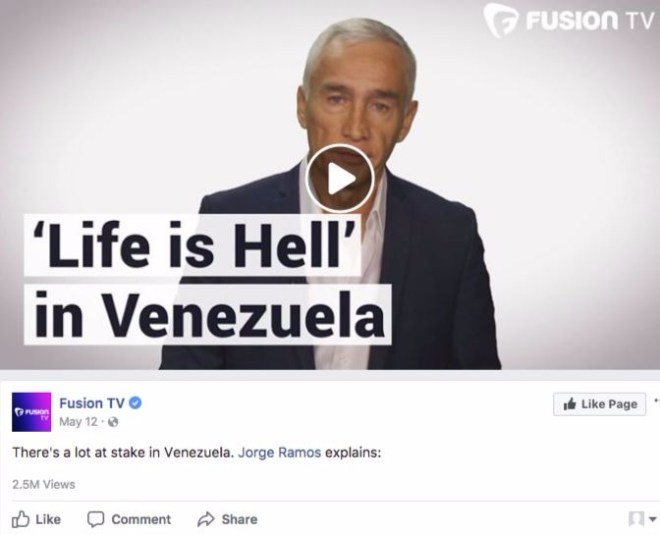Play the 'Life is Hell' video
Image resolution: width=660 pixels, height=535 pixels.
tap(340, 179)
